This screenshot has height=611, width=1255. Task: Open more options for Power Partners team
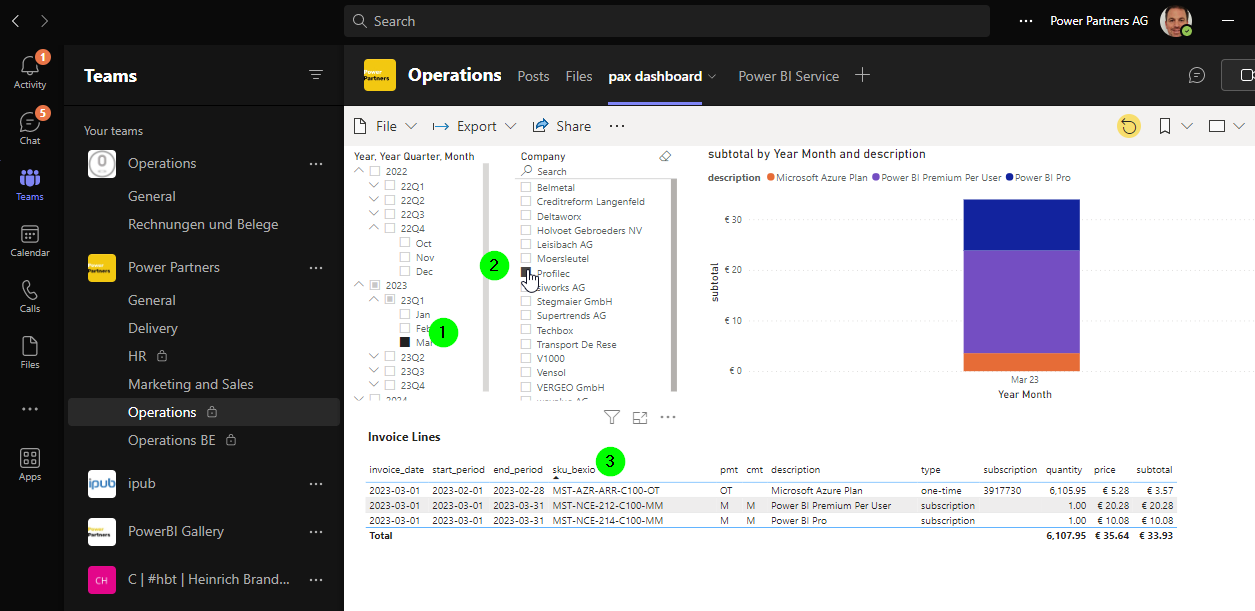316,267
